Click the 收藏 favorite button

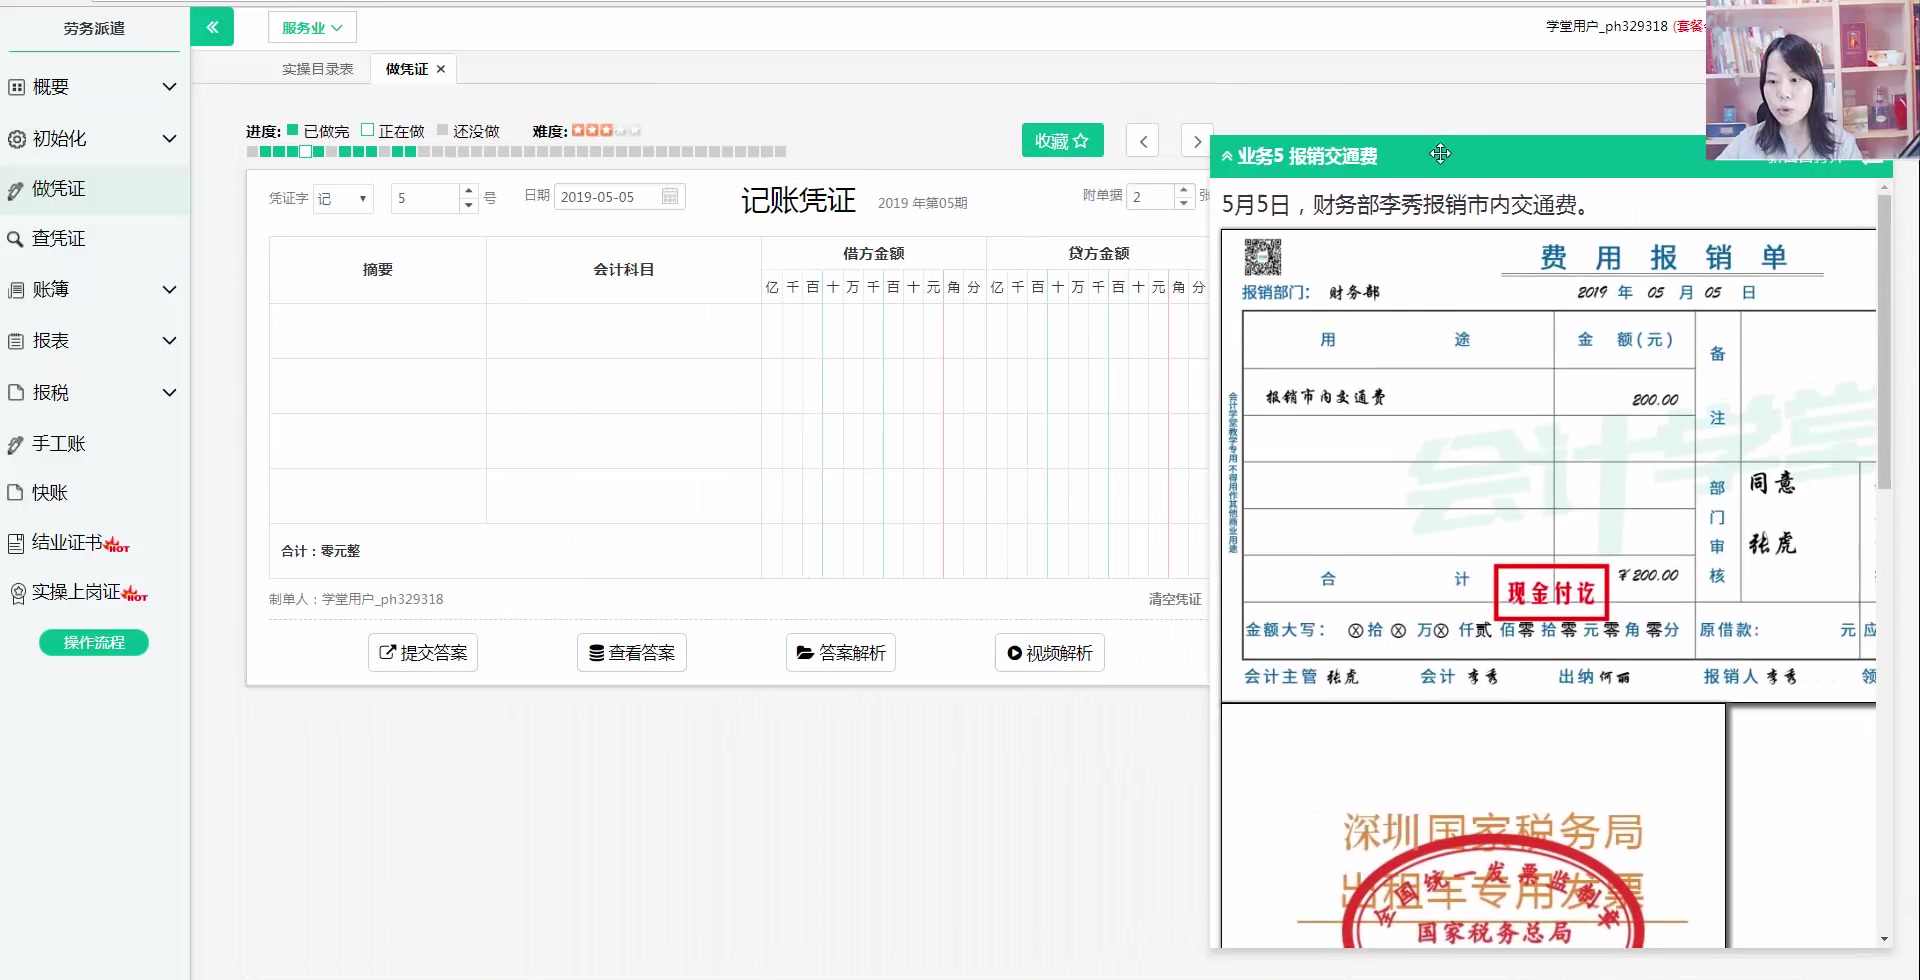click(x=1062, y=141)
